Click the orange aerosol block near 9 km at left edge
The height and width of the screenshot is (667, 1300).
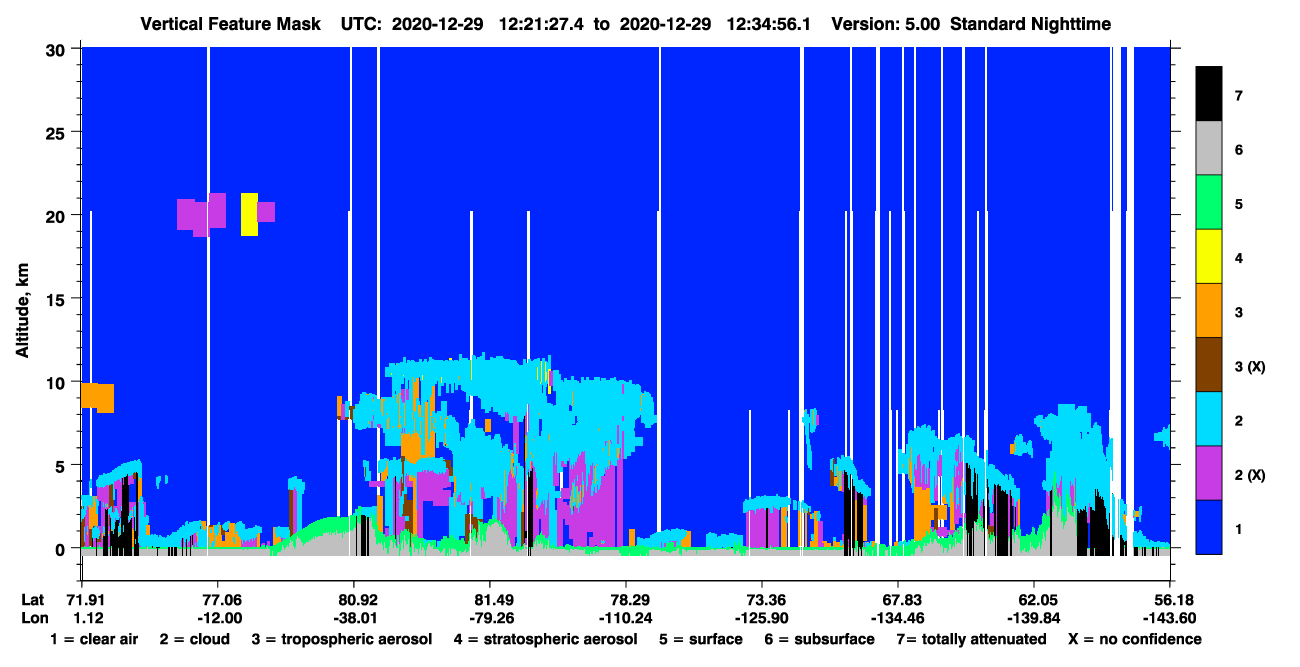[x=97, y=396]
